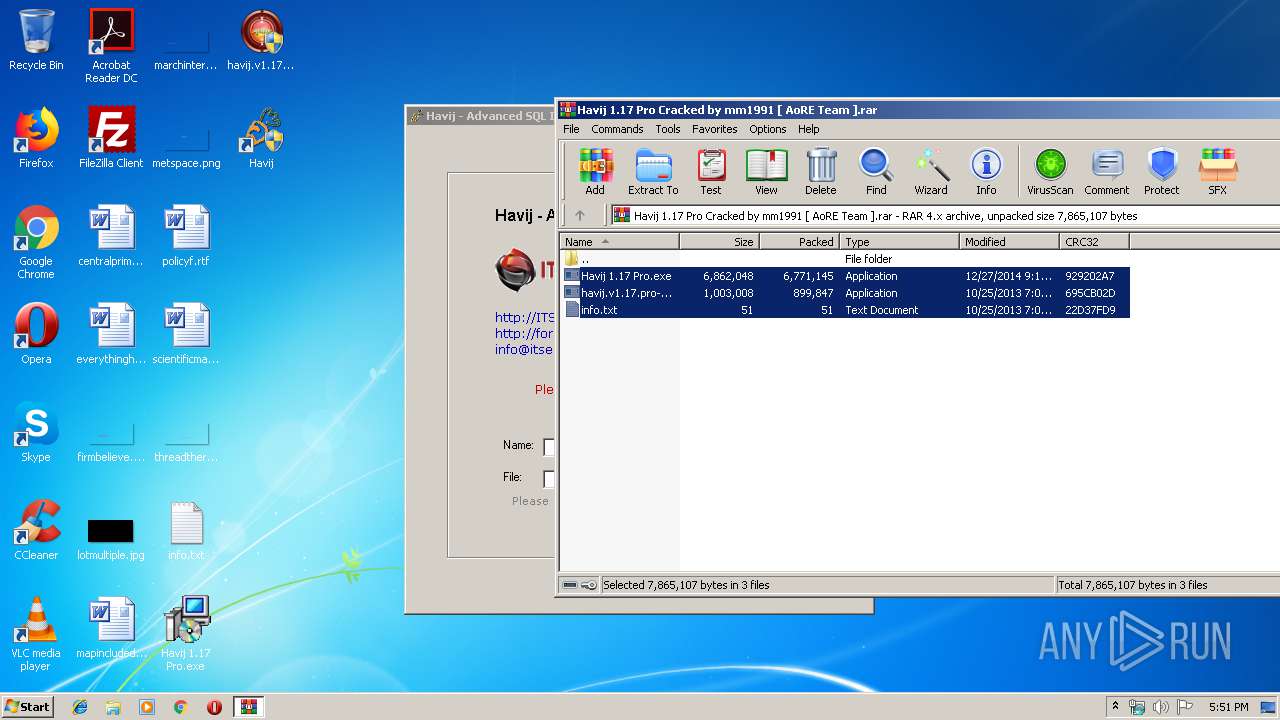Open Windows Explorer from the taskbar
The image size is (1280, 720).
click(113, 706)
